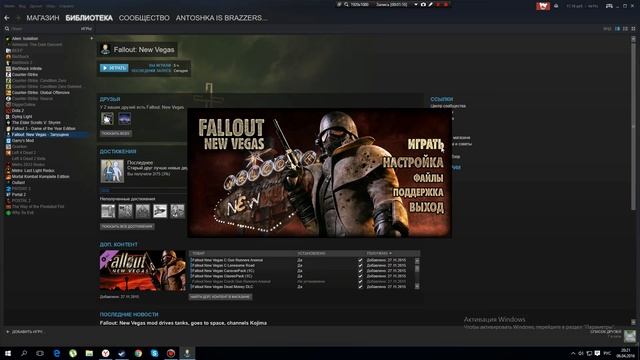Open the Steam Big Picture controller icon

pyautogui.click(x=609, y=6)
